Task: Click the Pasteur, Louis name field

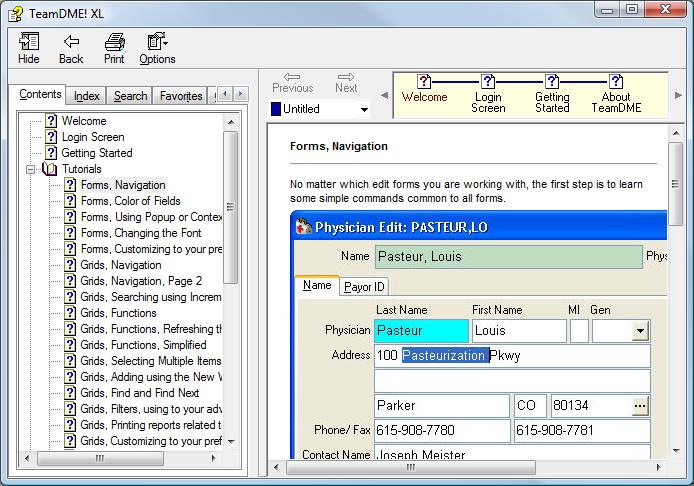Action: point(509,257)
